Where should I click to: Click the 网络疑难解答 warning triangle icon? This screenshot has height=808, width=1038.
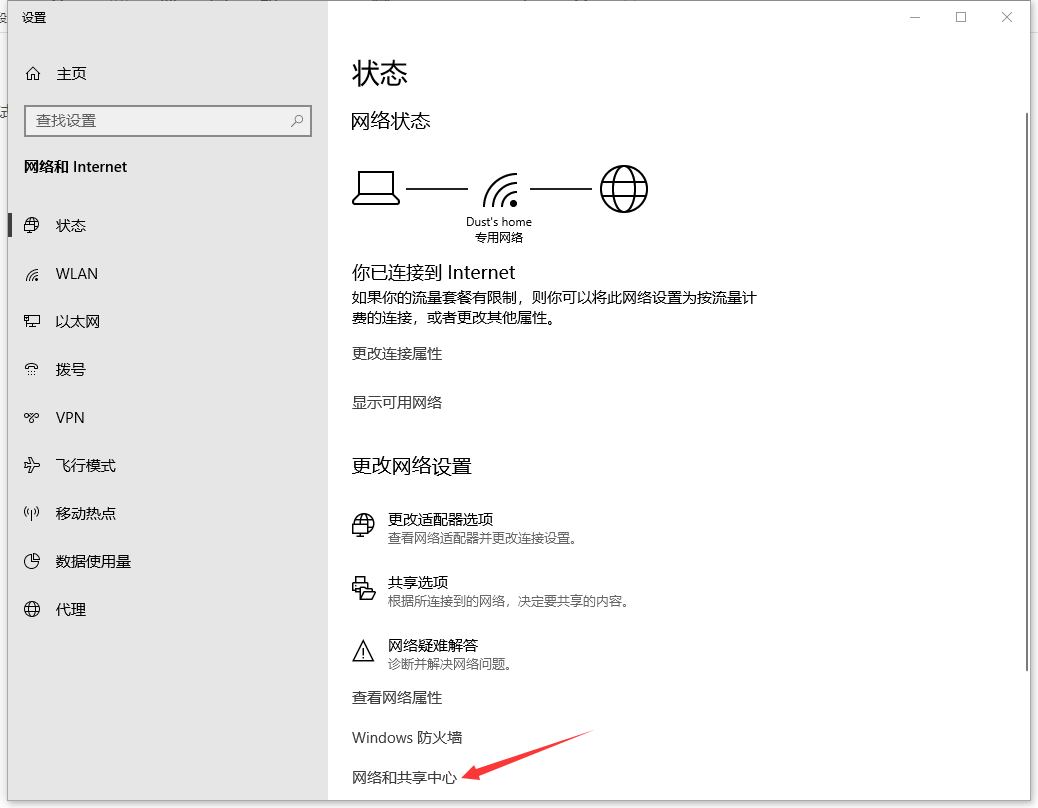(362, 650)
